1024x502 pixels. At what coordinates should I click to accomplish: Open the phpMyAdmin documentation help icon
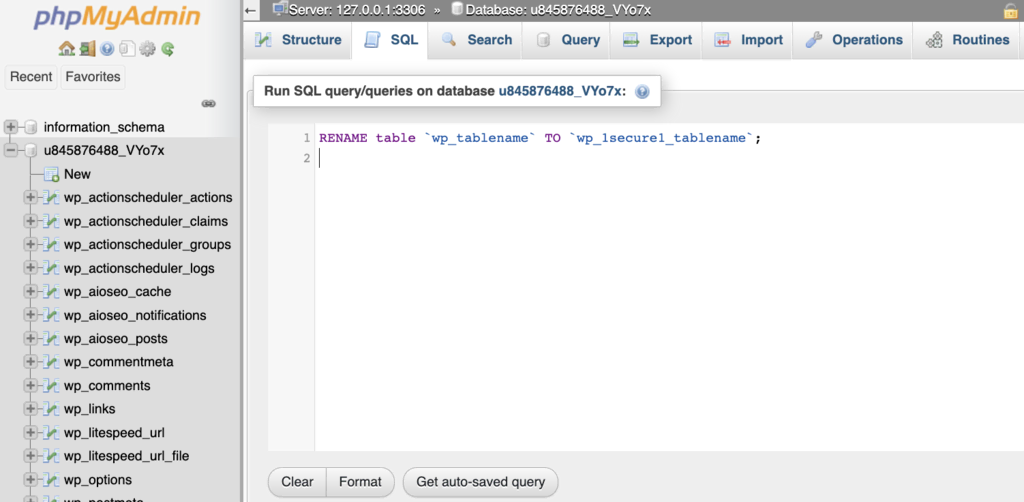coord(107,48)
